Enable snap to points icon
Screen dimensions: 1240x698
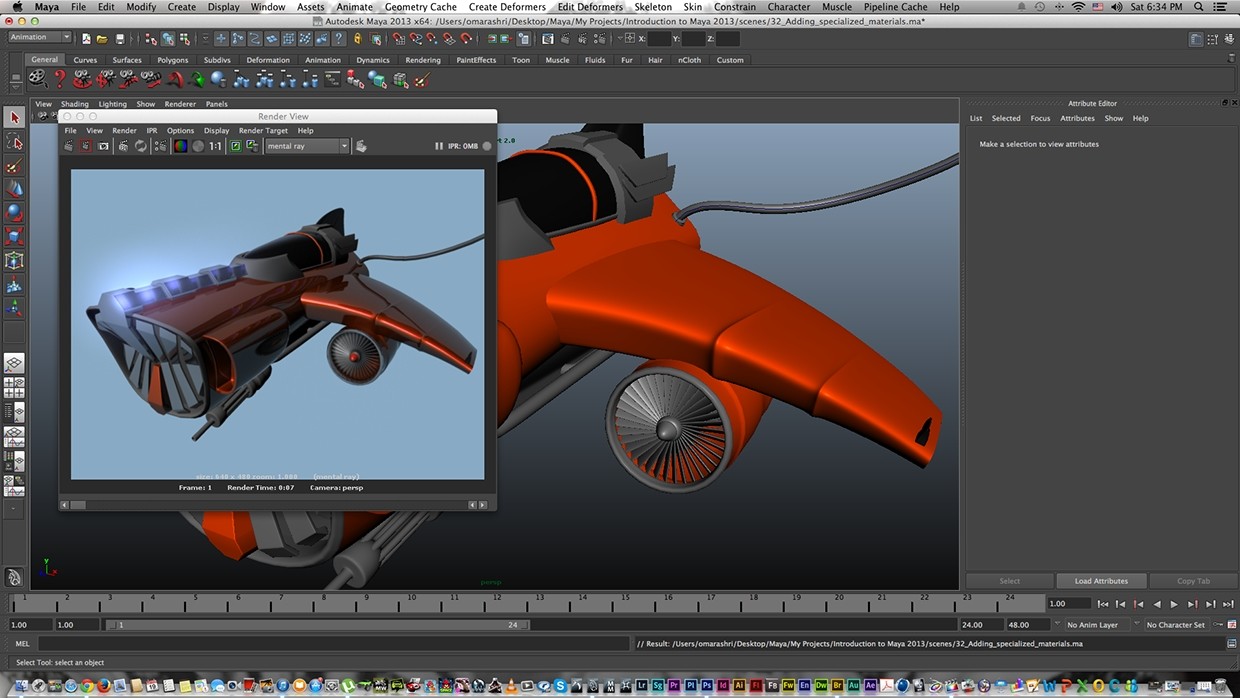point(434,39)
